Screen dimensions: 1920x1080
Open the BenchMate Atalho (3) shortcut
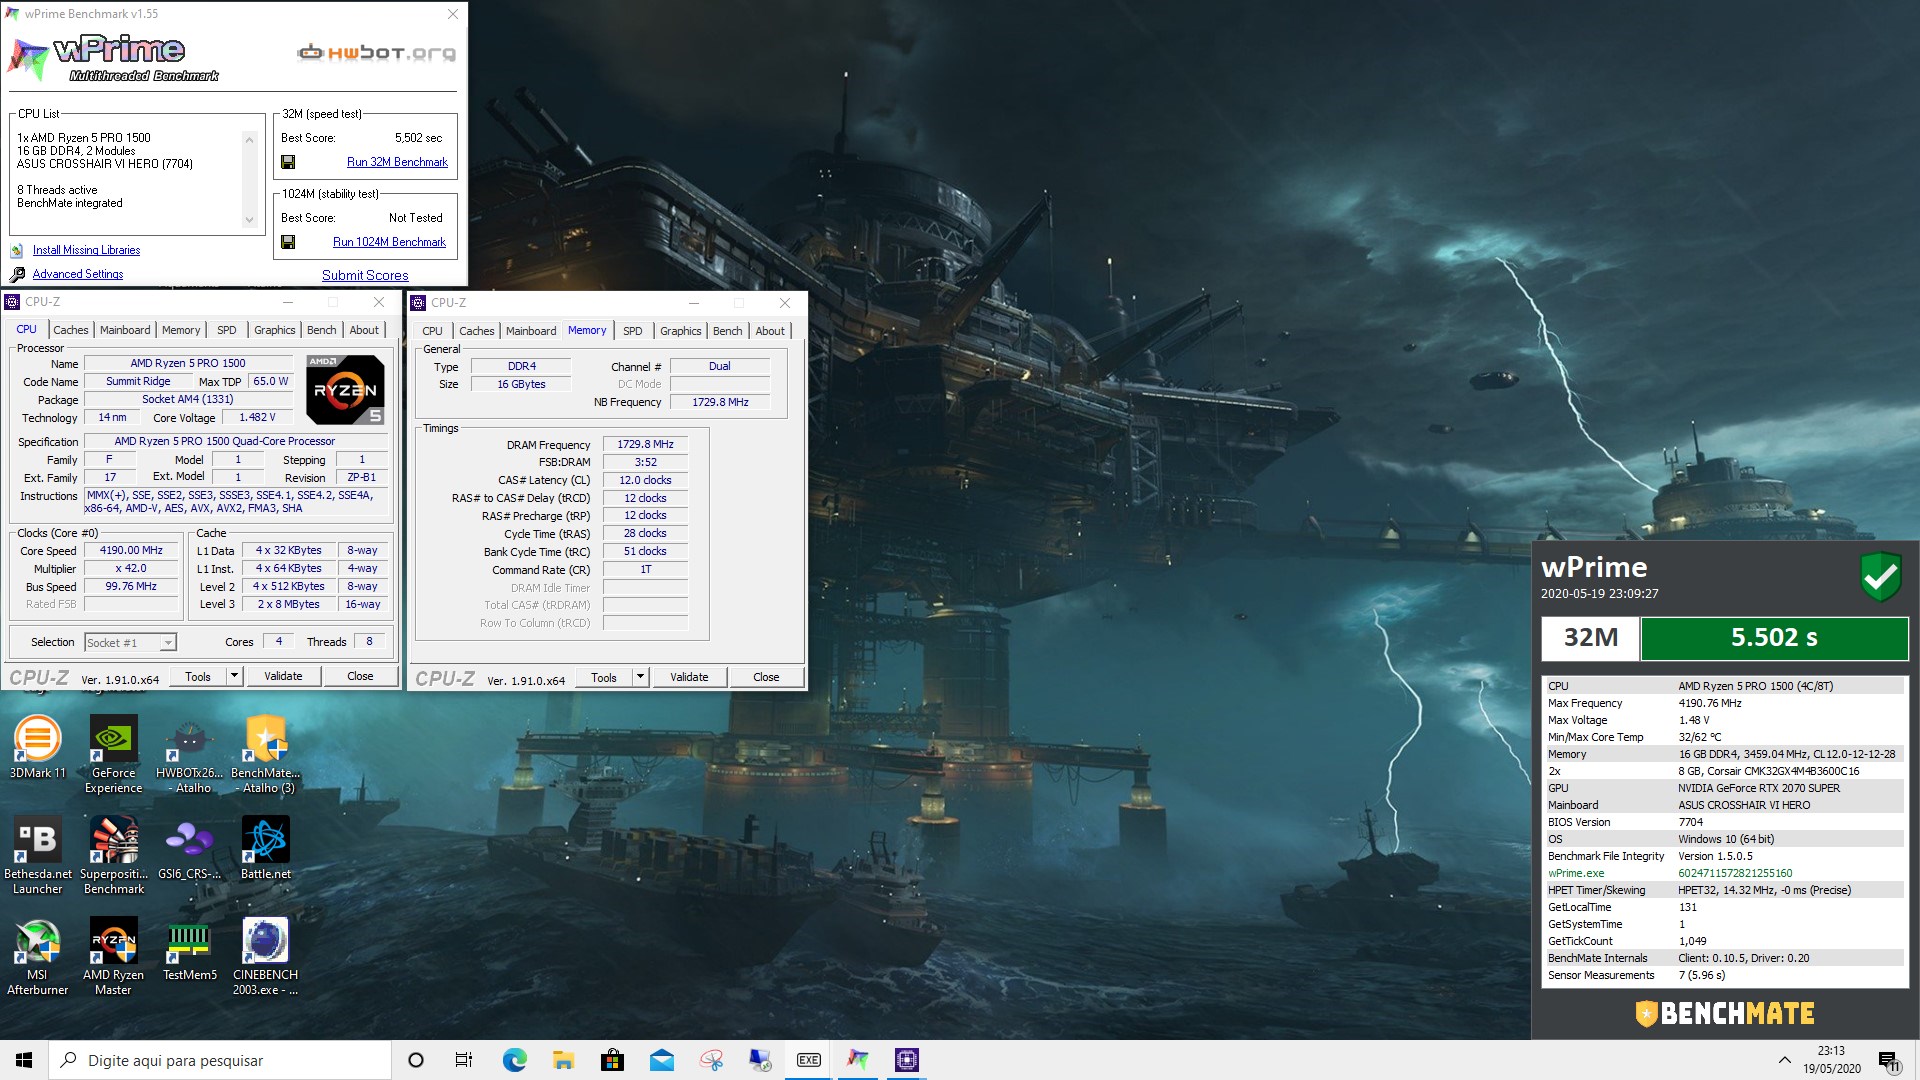tap(265, 755)
